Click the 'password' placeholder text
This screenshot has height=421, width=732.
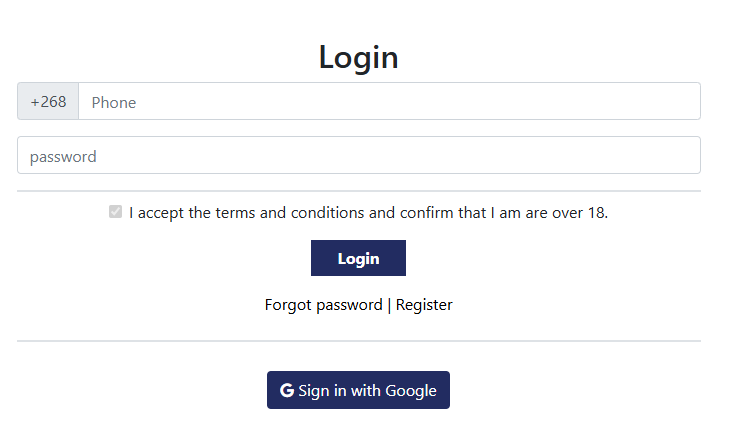click(63, 157)
